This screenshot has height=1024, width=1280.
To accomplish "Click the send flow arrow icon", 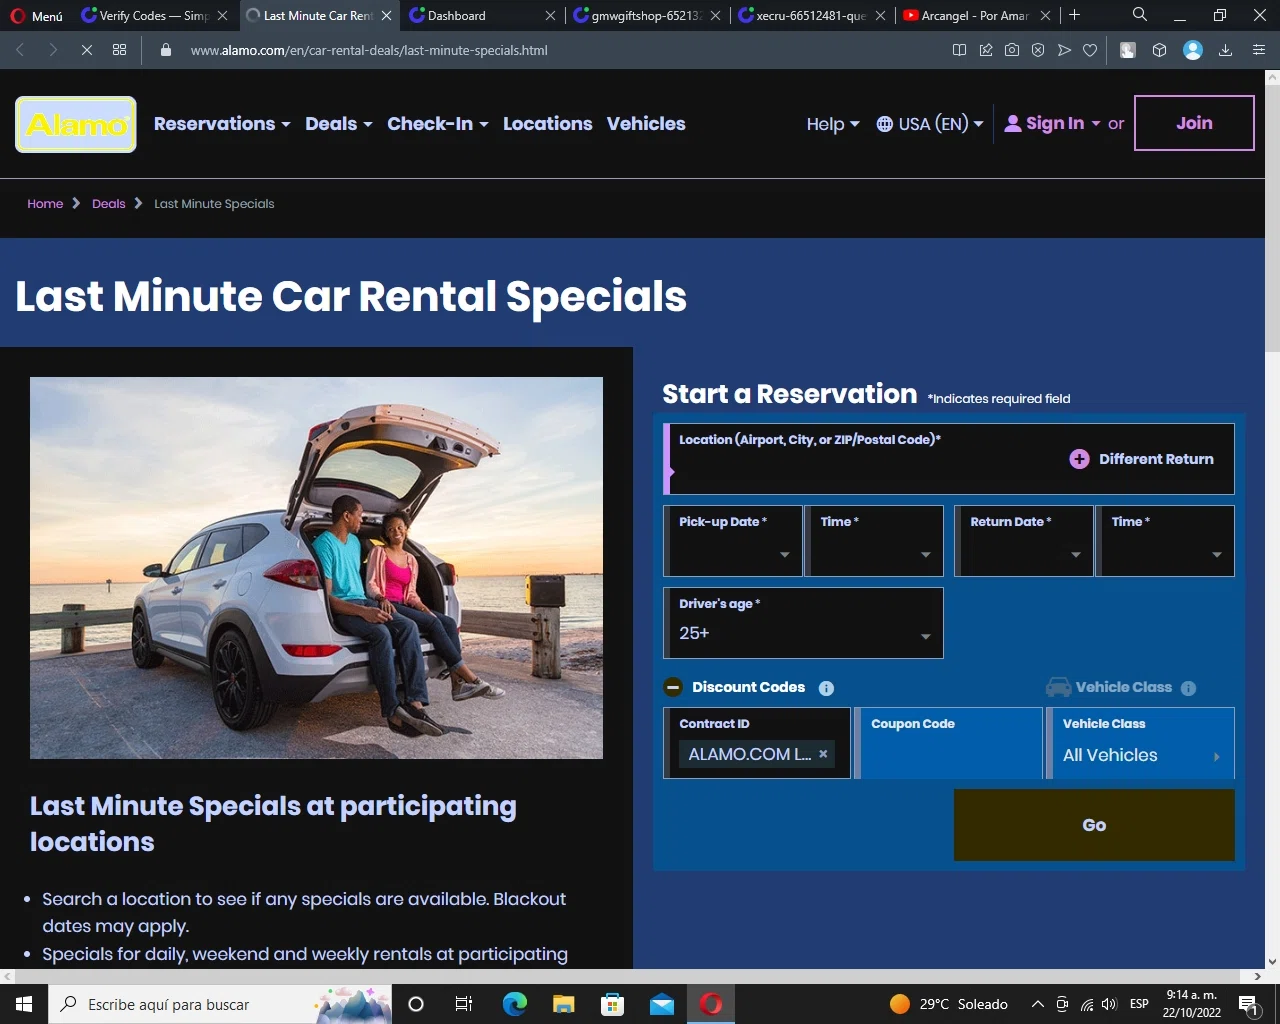I will (x=1064, y=50).
